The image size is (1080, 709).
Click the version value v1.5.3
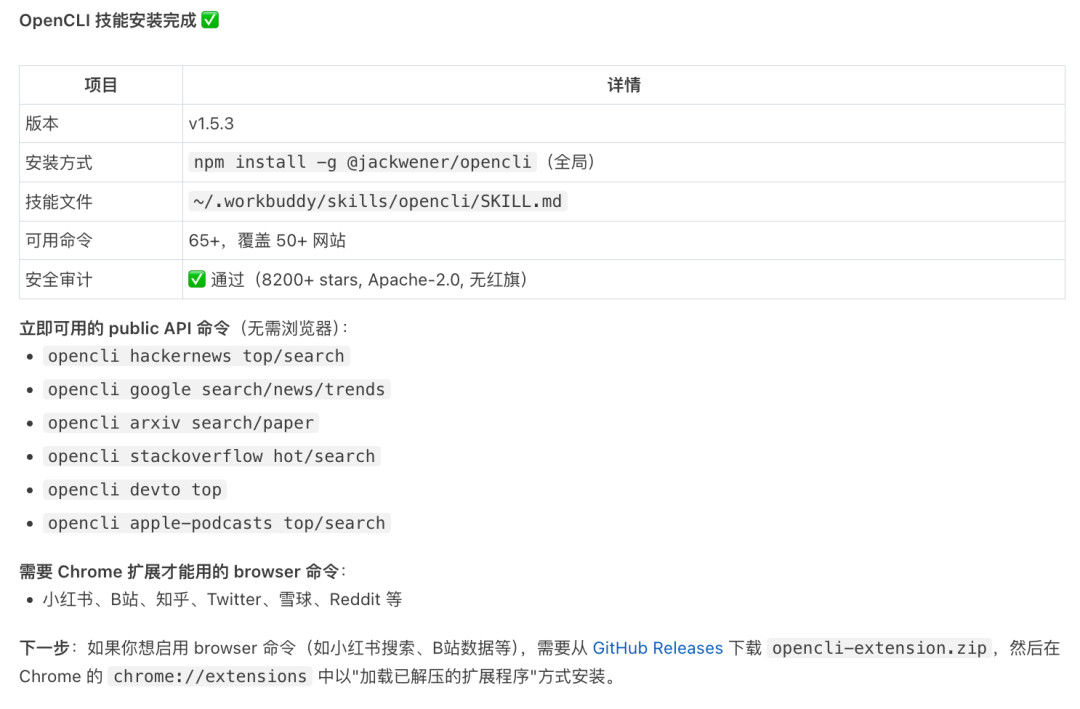tap(211, 124)
